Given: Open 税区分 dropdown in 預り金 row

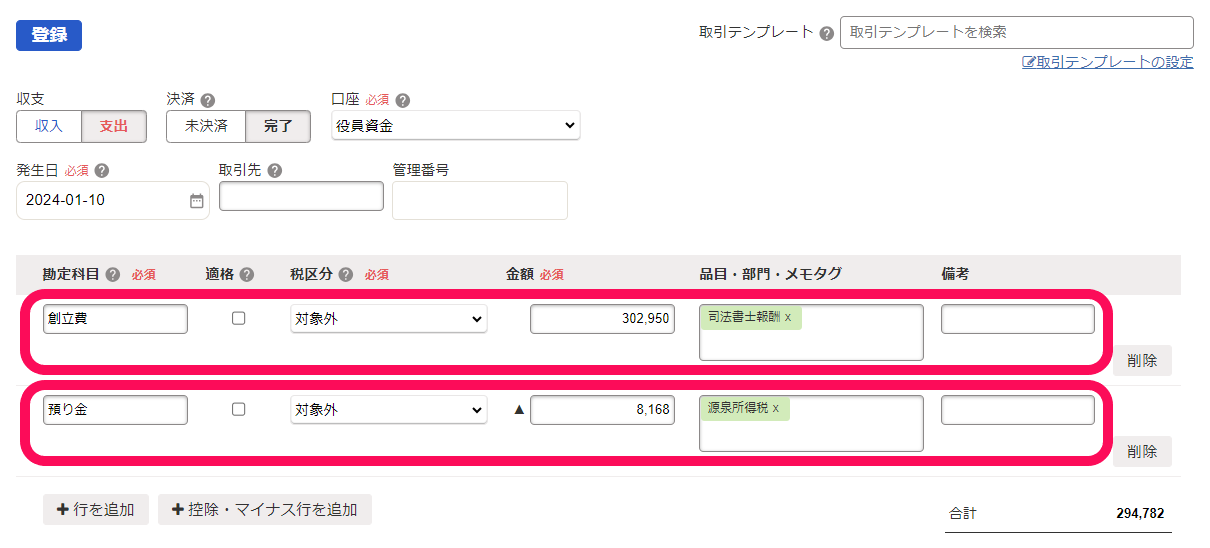Looking at the screenshot, I should 388,410.
